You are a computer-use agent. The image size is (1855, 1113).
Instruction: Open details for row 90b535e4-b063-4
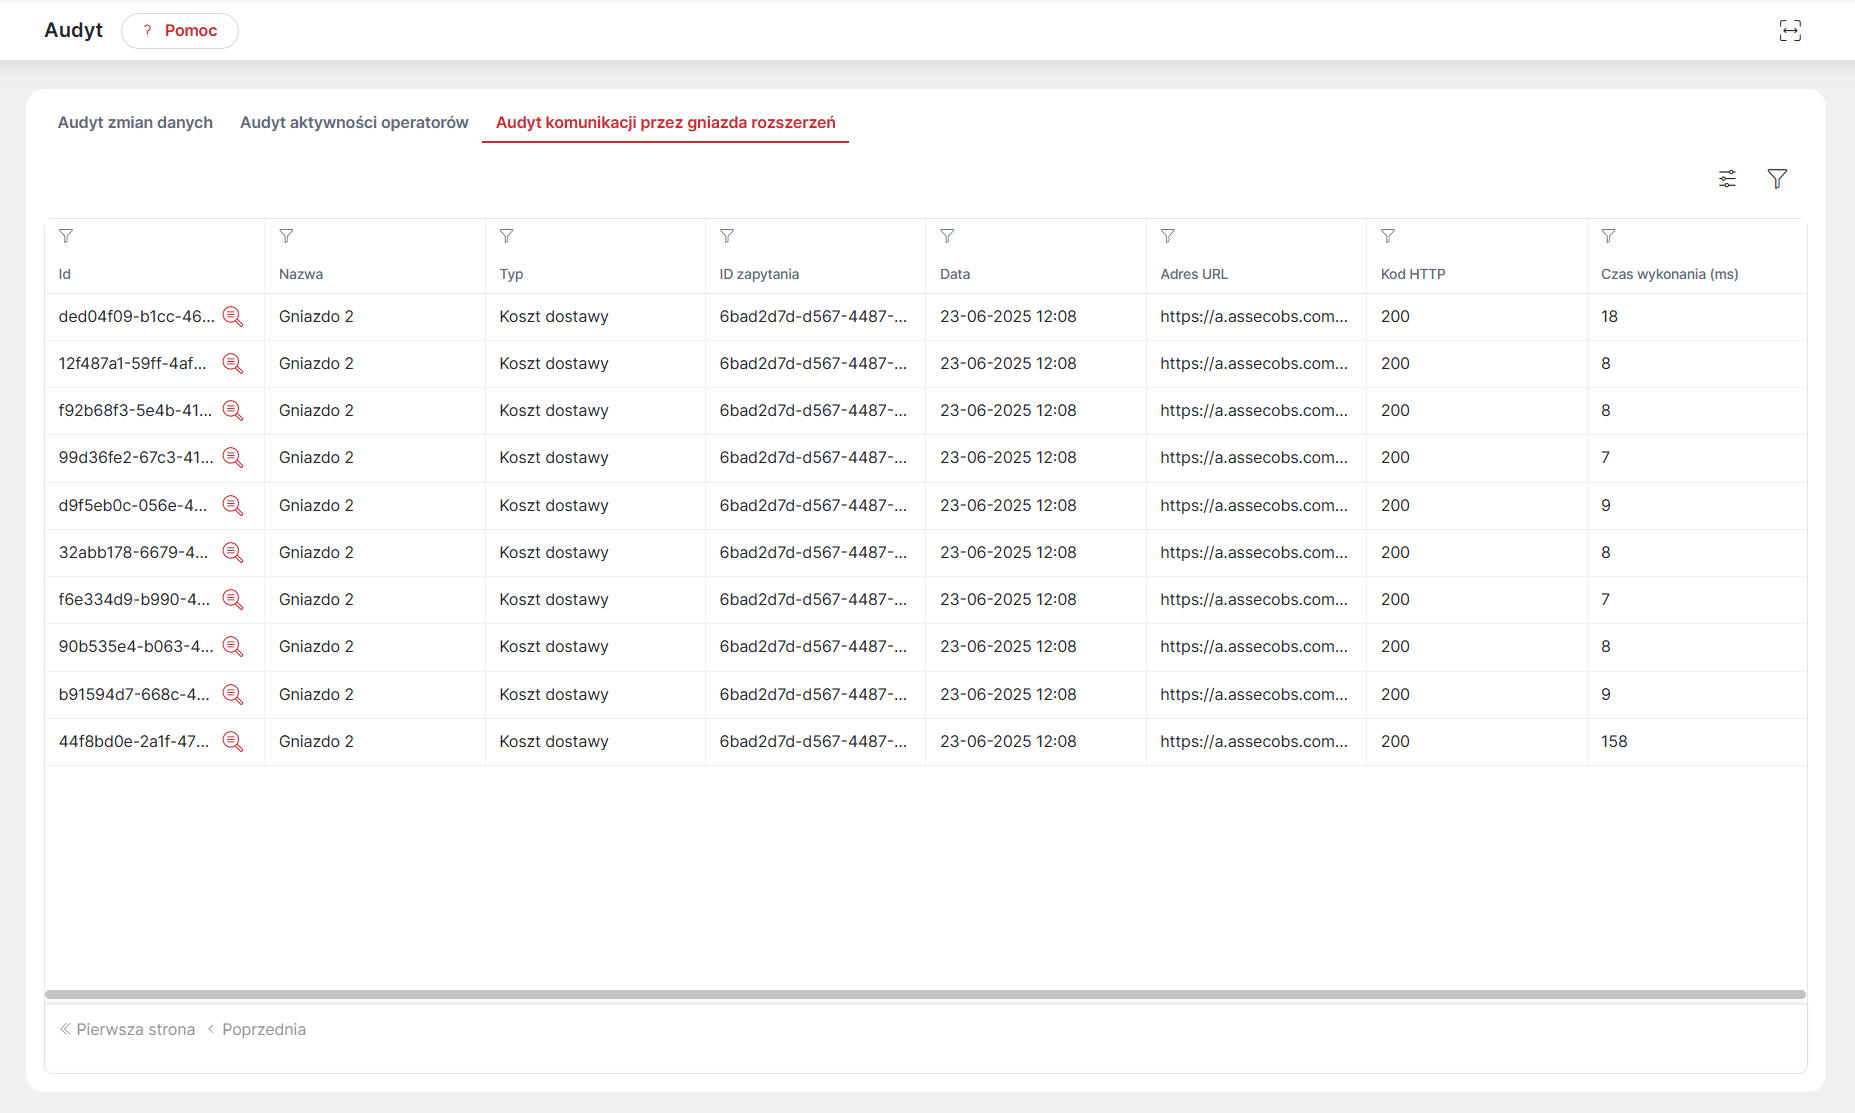(233, 647)
